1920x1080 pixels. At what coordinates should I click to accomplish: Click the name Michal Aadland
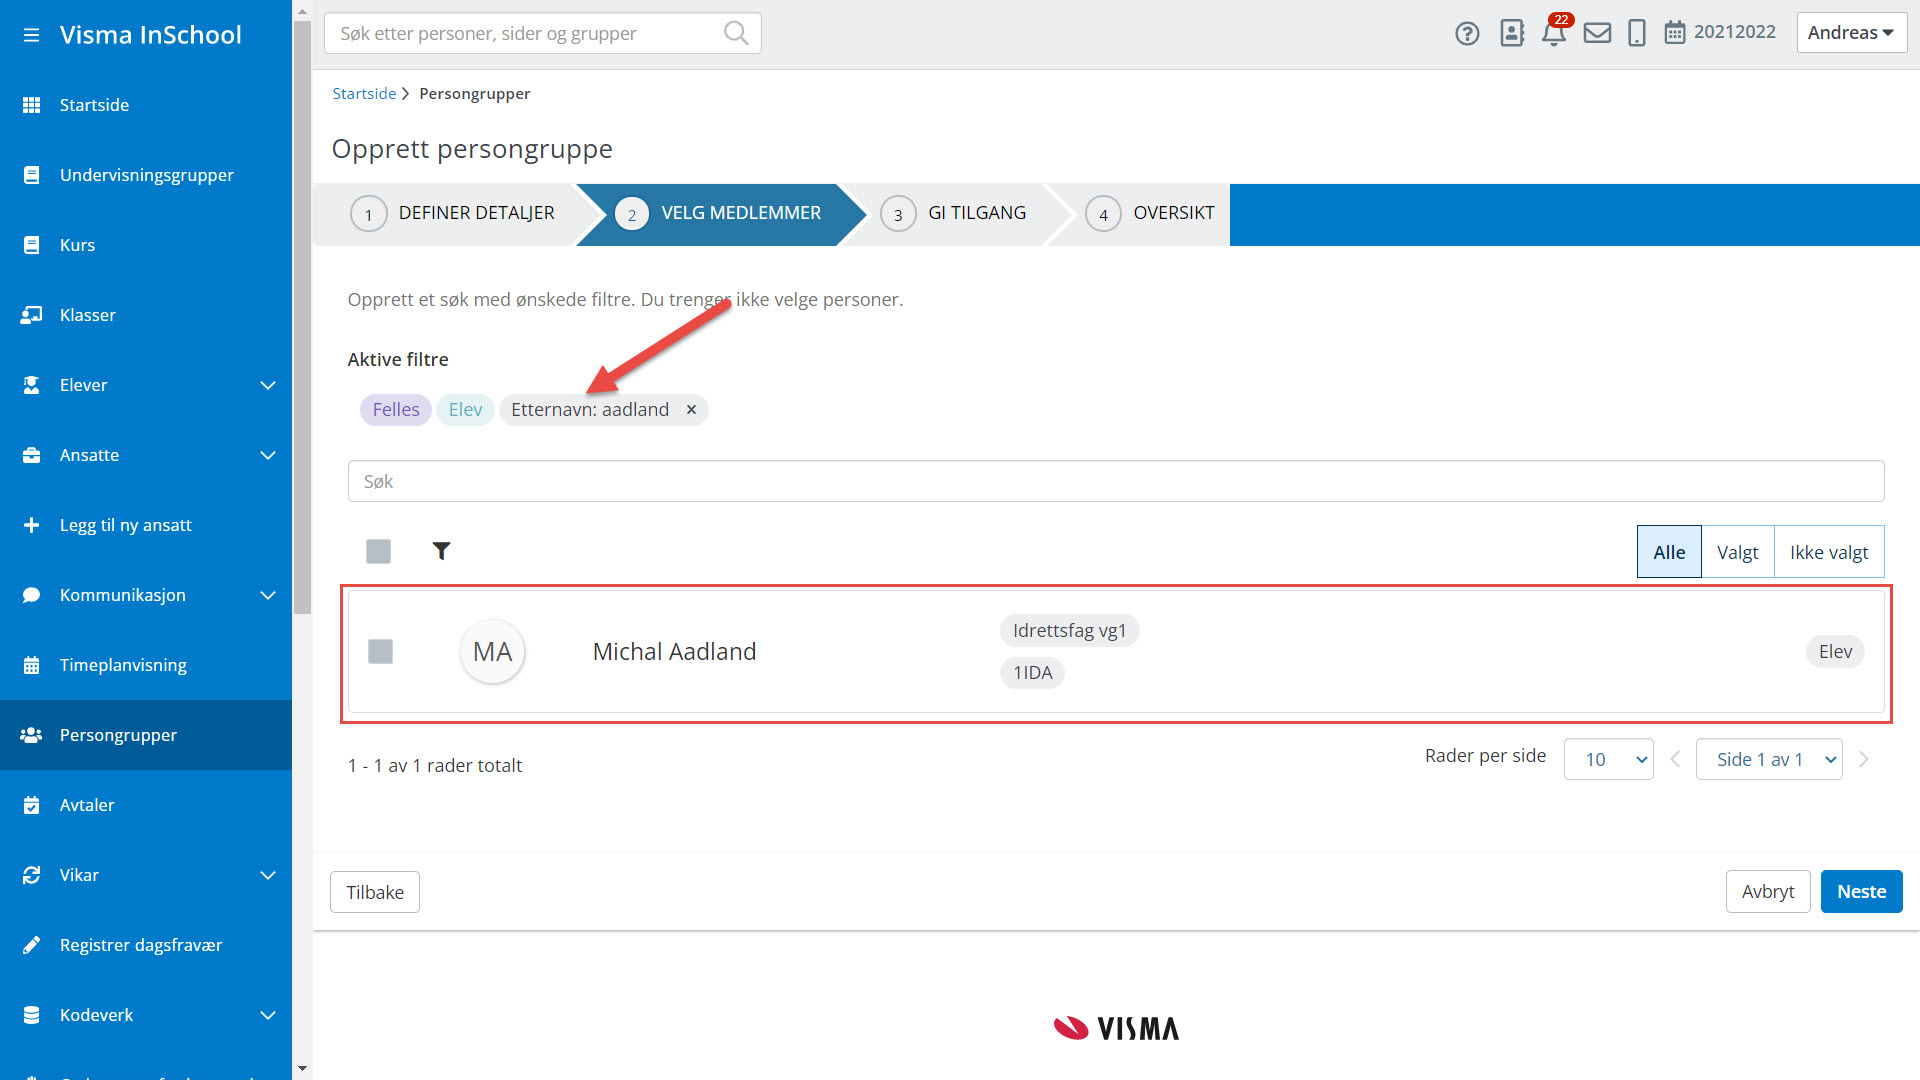pos(674,652)
